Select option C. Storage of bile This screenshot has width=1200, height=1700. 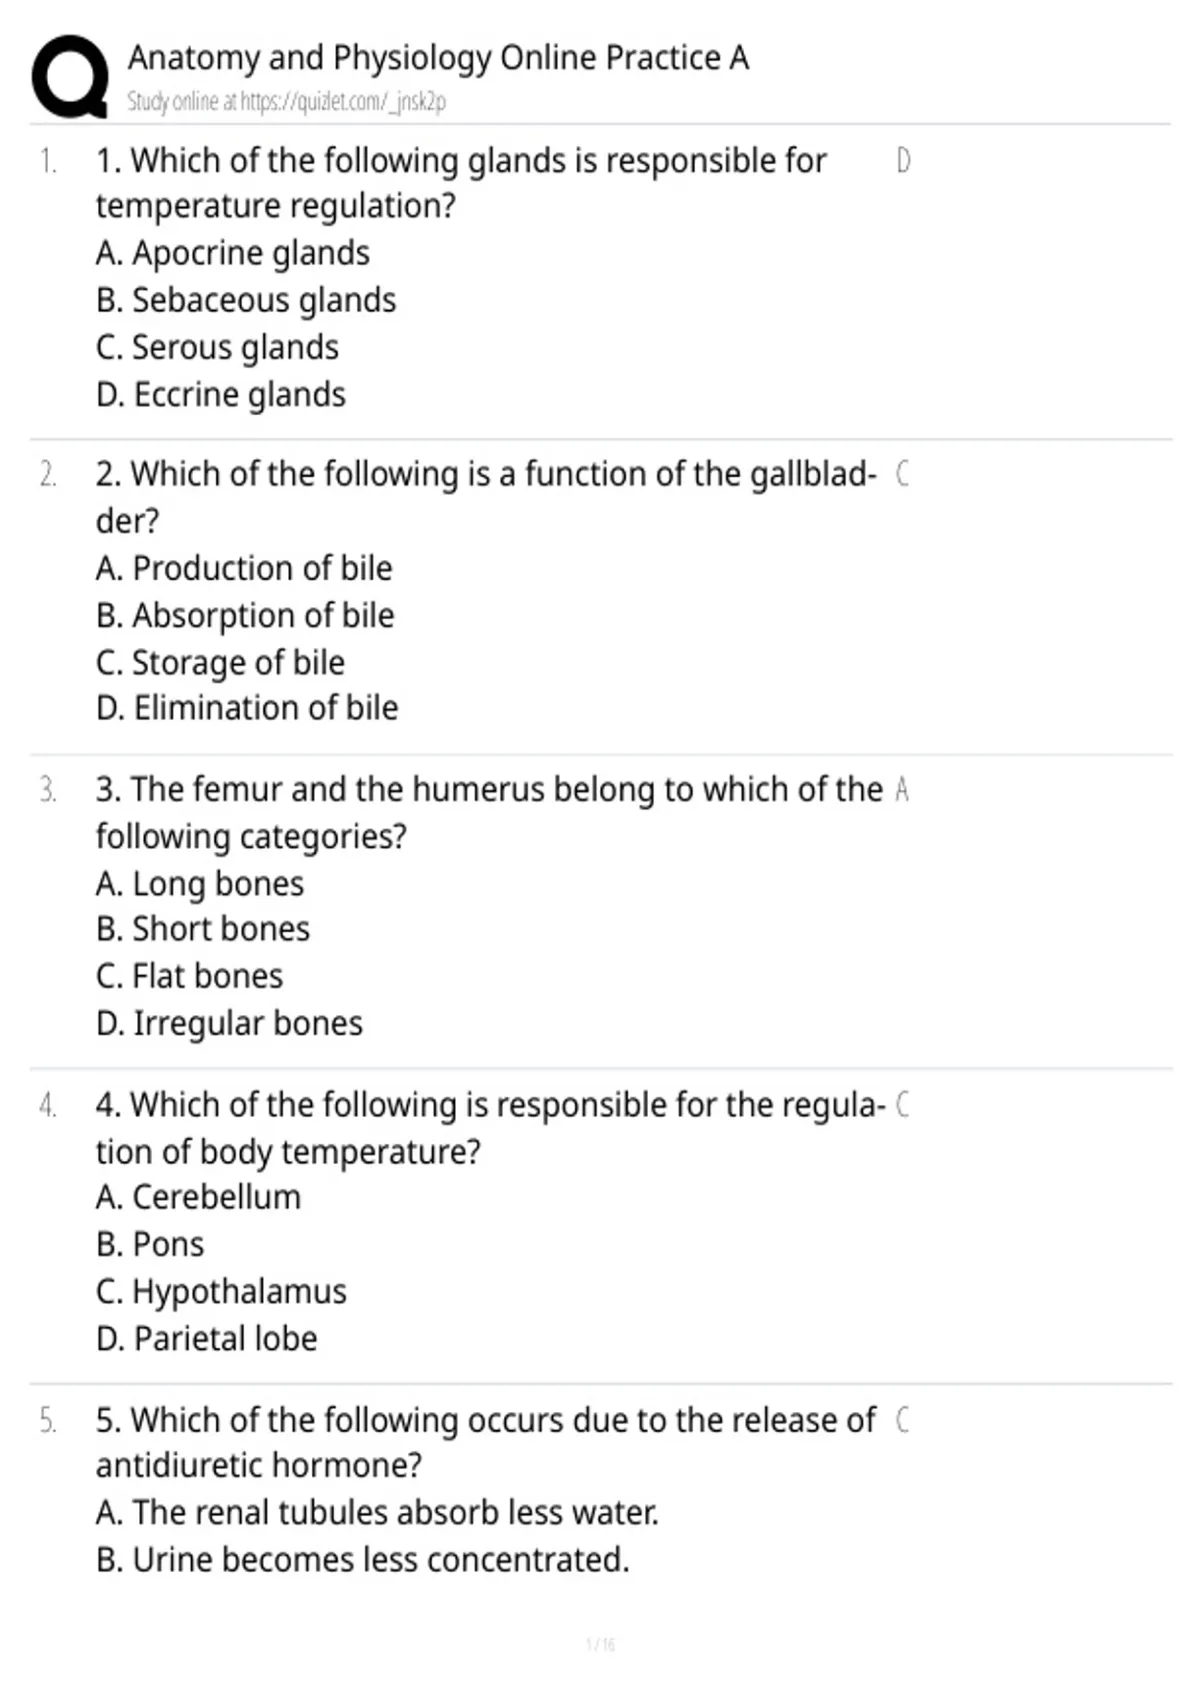point(220,662)
